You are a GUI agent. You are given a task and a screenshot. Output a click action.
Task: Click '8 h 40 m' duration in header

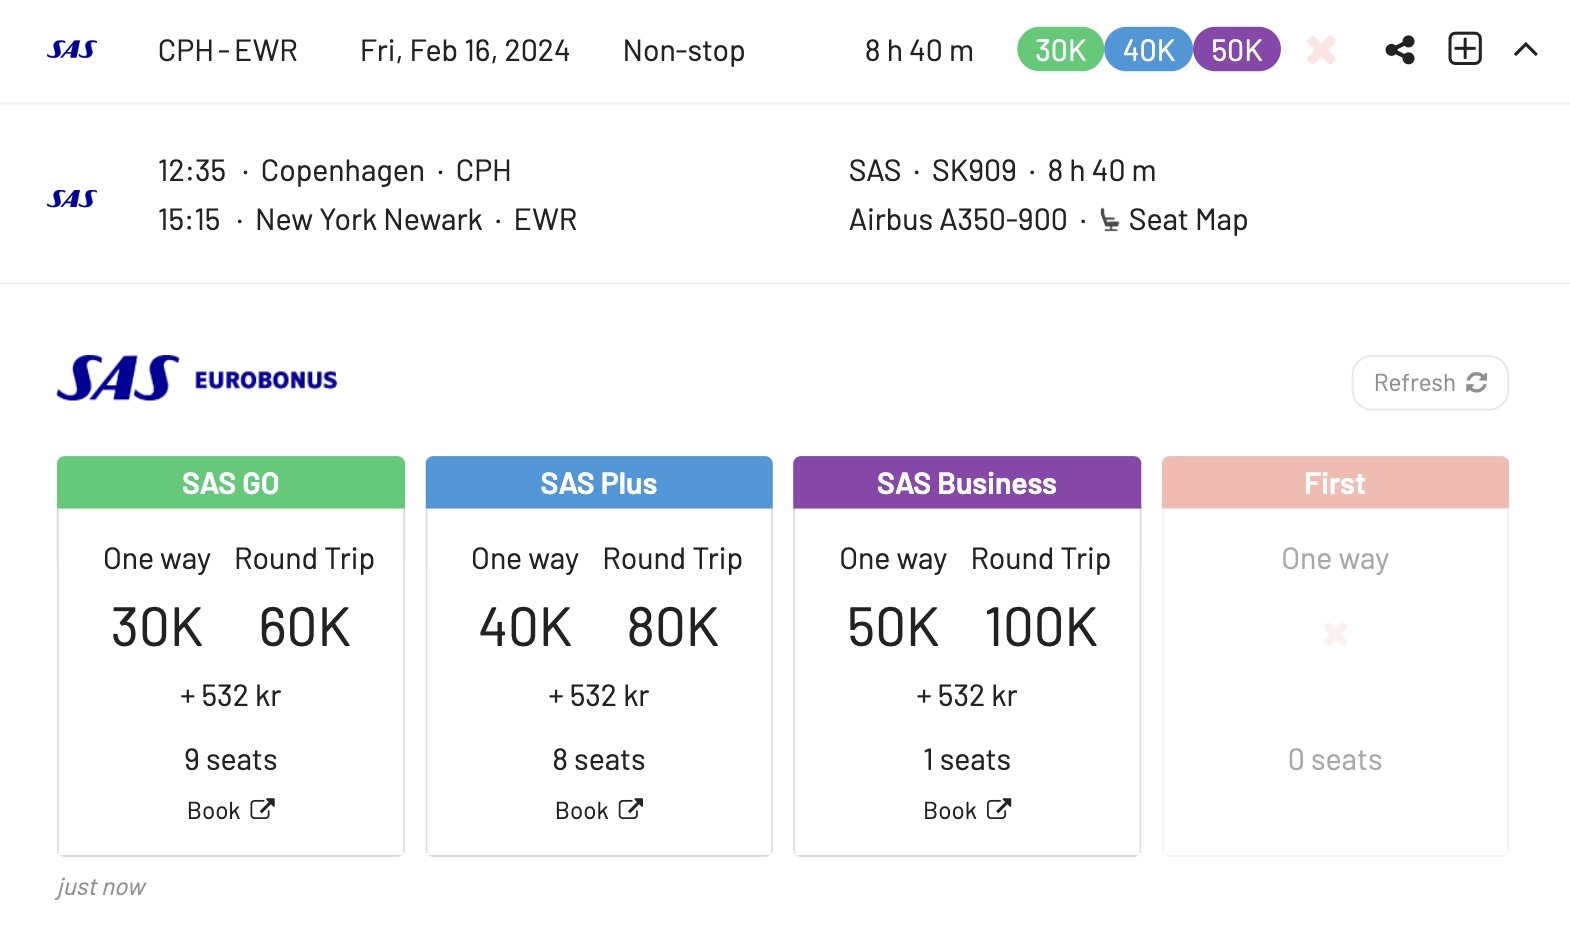(x=919, y=51)
